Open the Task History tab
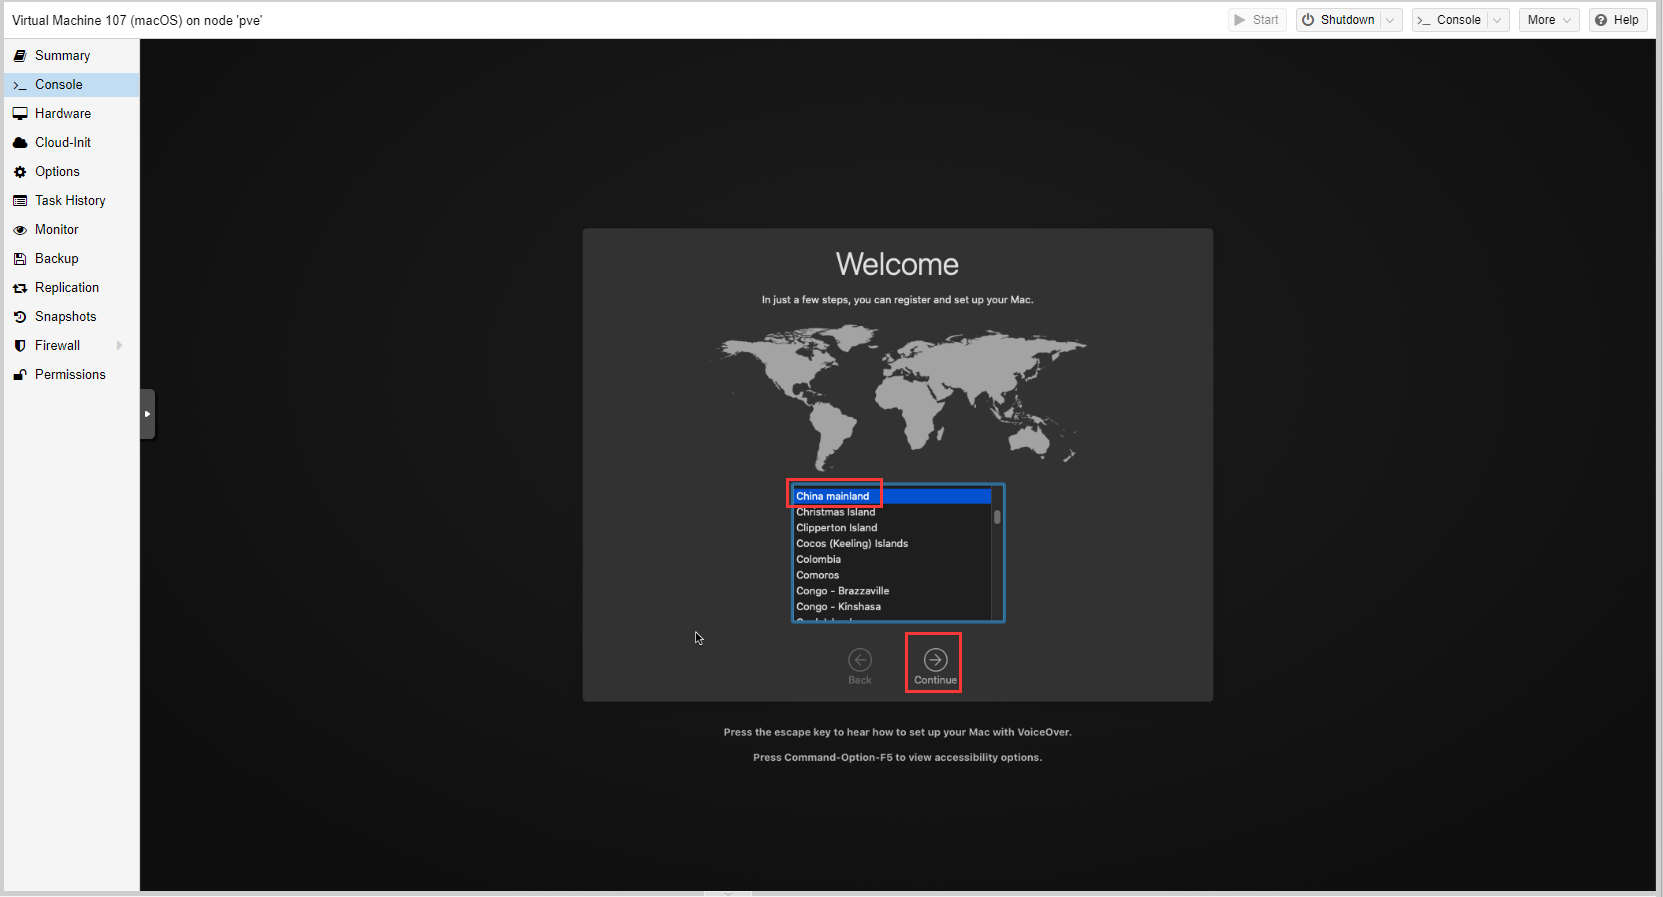 click(70, 201)
